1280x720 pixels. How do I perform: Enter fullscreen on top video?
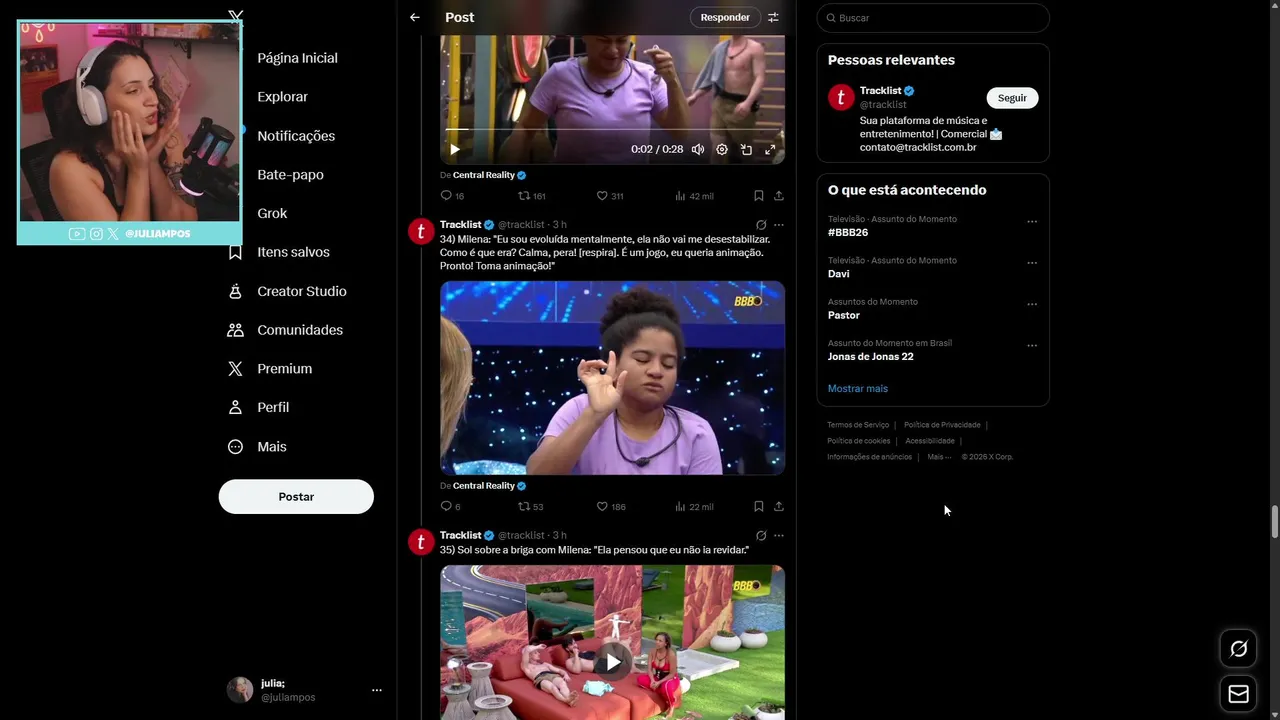(x=770, y=150)
